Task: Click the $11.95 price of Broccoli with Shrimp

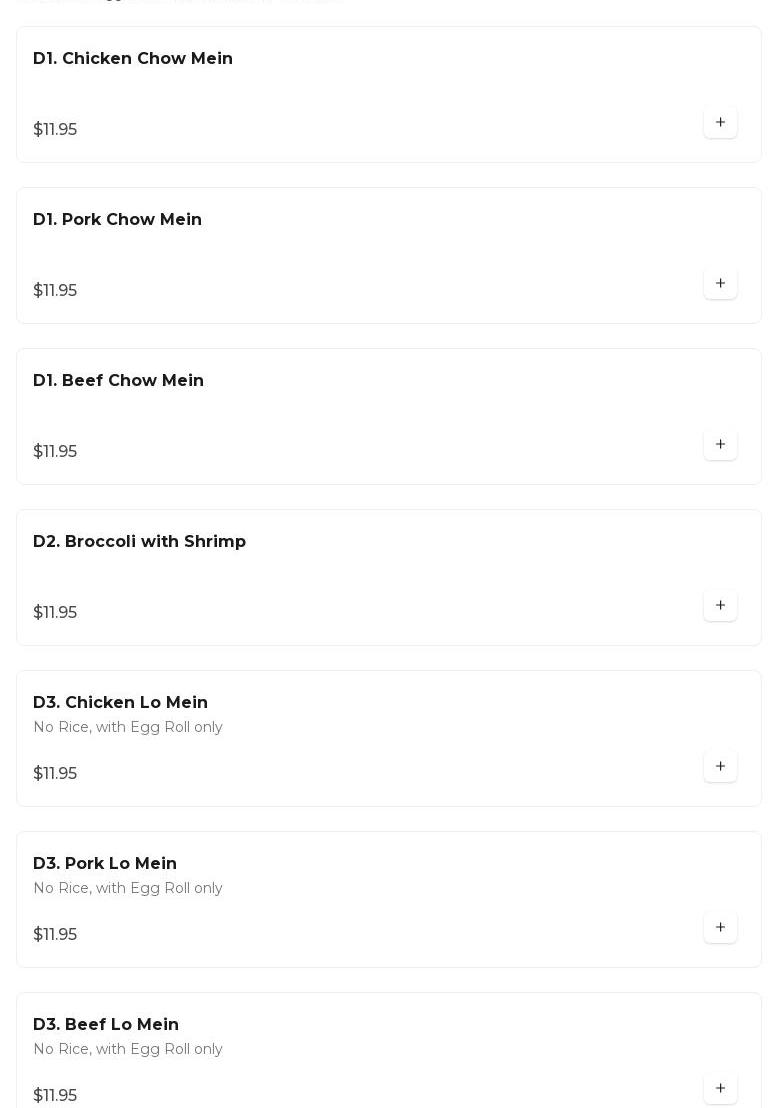Action: tap(55, 613)
